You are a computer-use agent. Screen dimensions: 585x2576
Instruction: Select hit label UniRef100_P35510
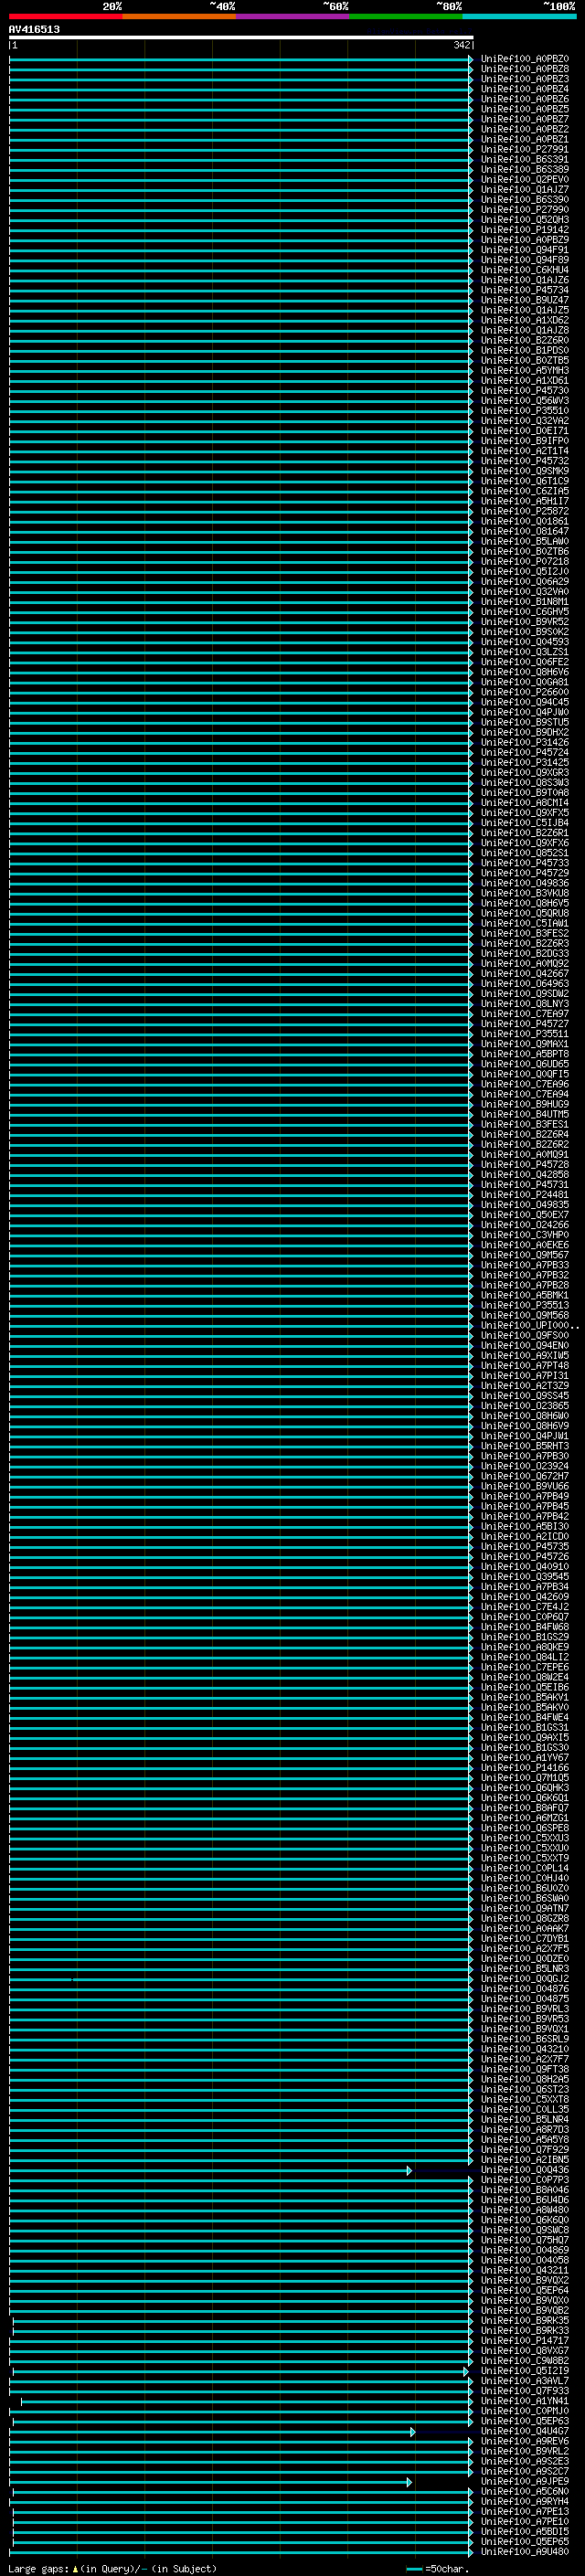(525, 411)
